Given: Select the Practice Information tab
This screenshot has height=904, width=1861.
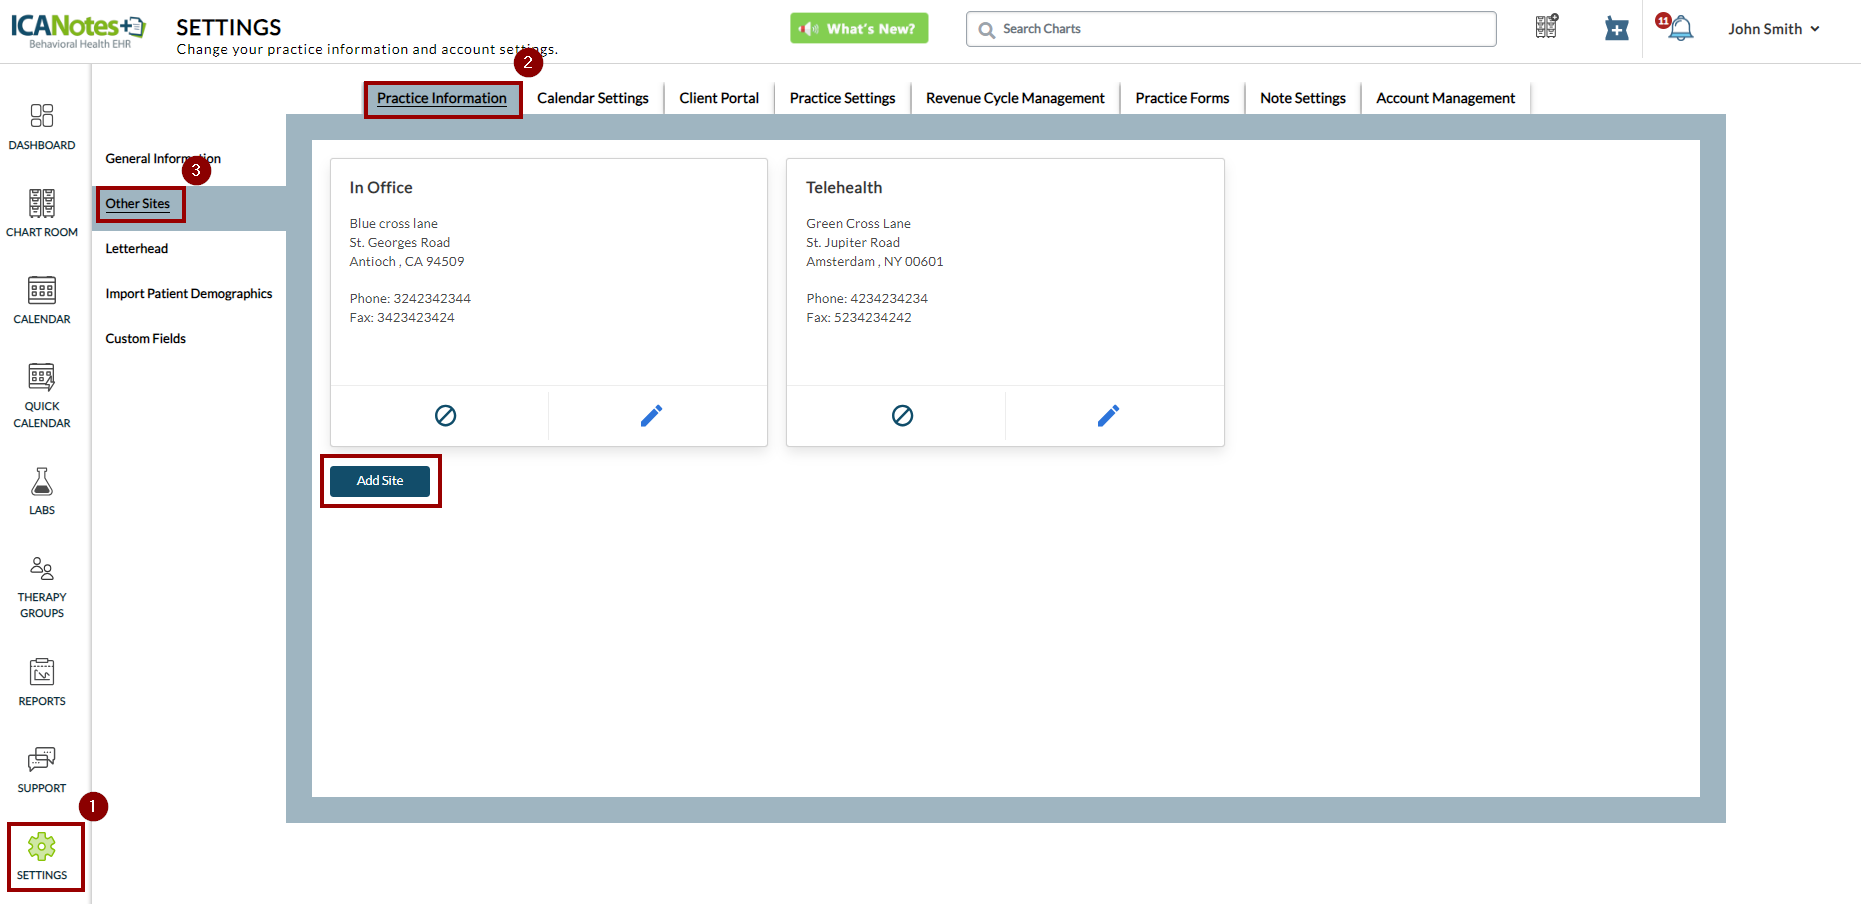Looking at the screenshot, I should pyautogui.click(x=442, y=98).
